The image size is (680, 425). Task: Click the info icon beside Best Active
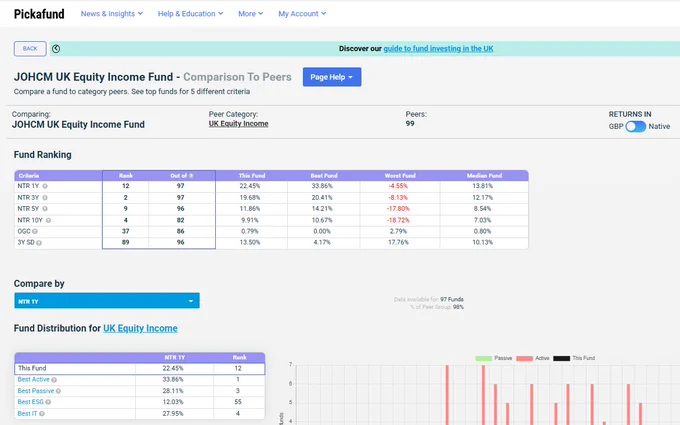[54, 380]
